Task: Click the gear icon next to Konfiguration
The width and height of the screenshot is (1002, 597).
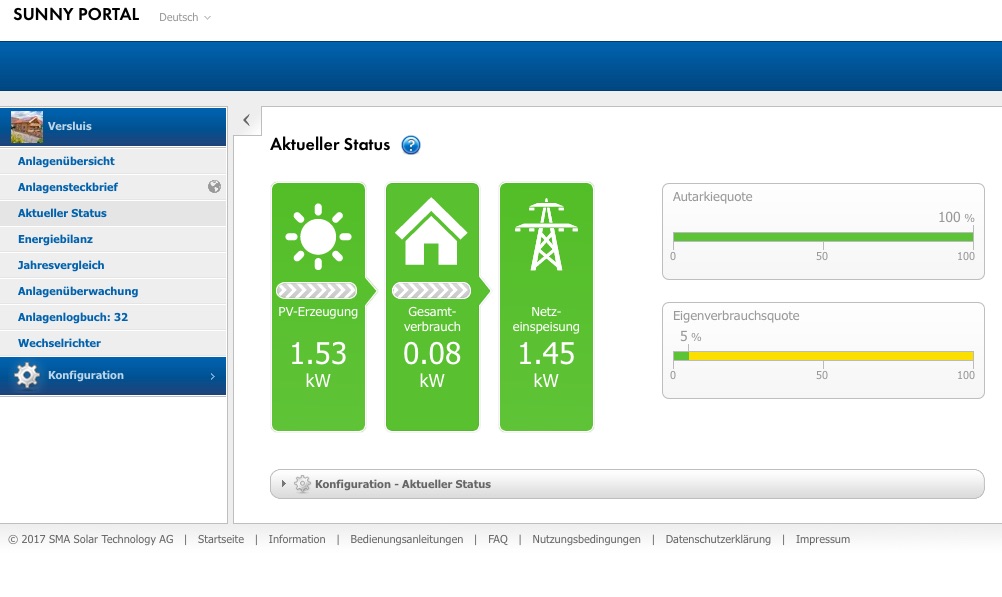Action: pos(27,376)
